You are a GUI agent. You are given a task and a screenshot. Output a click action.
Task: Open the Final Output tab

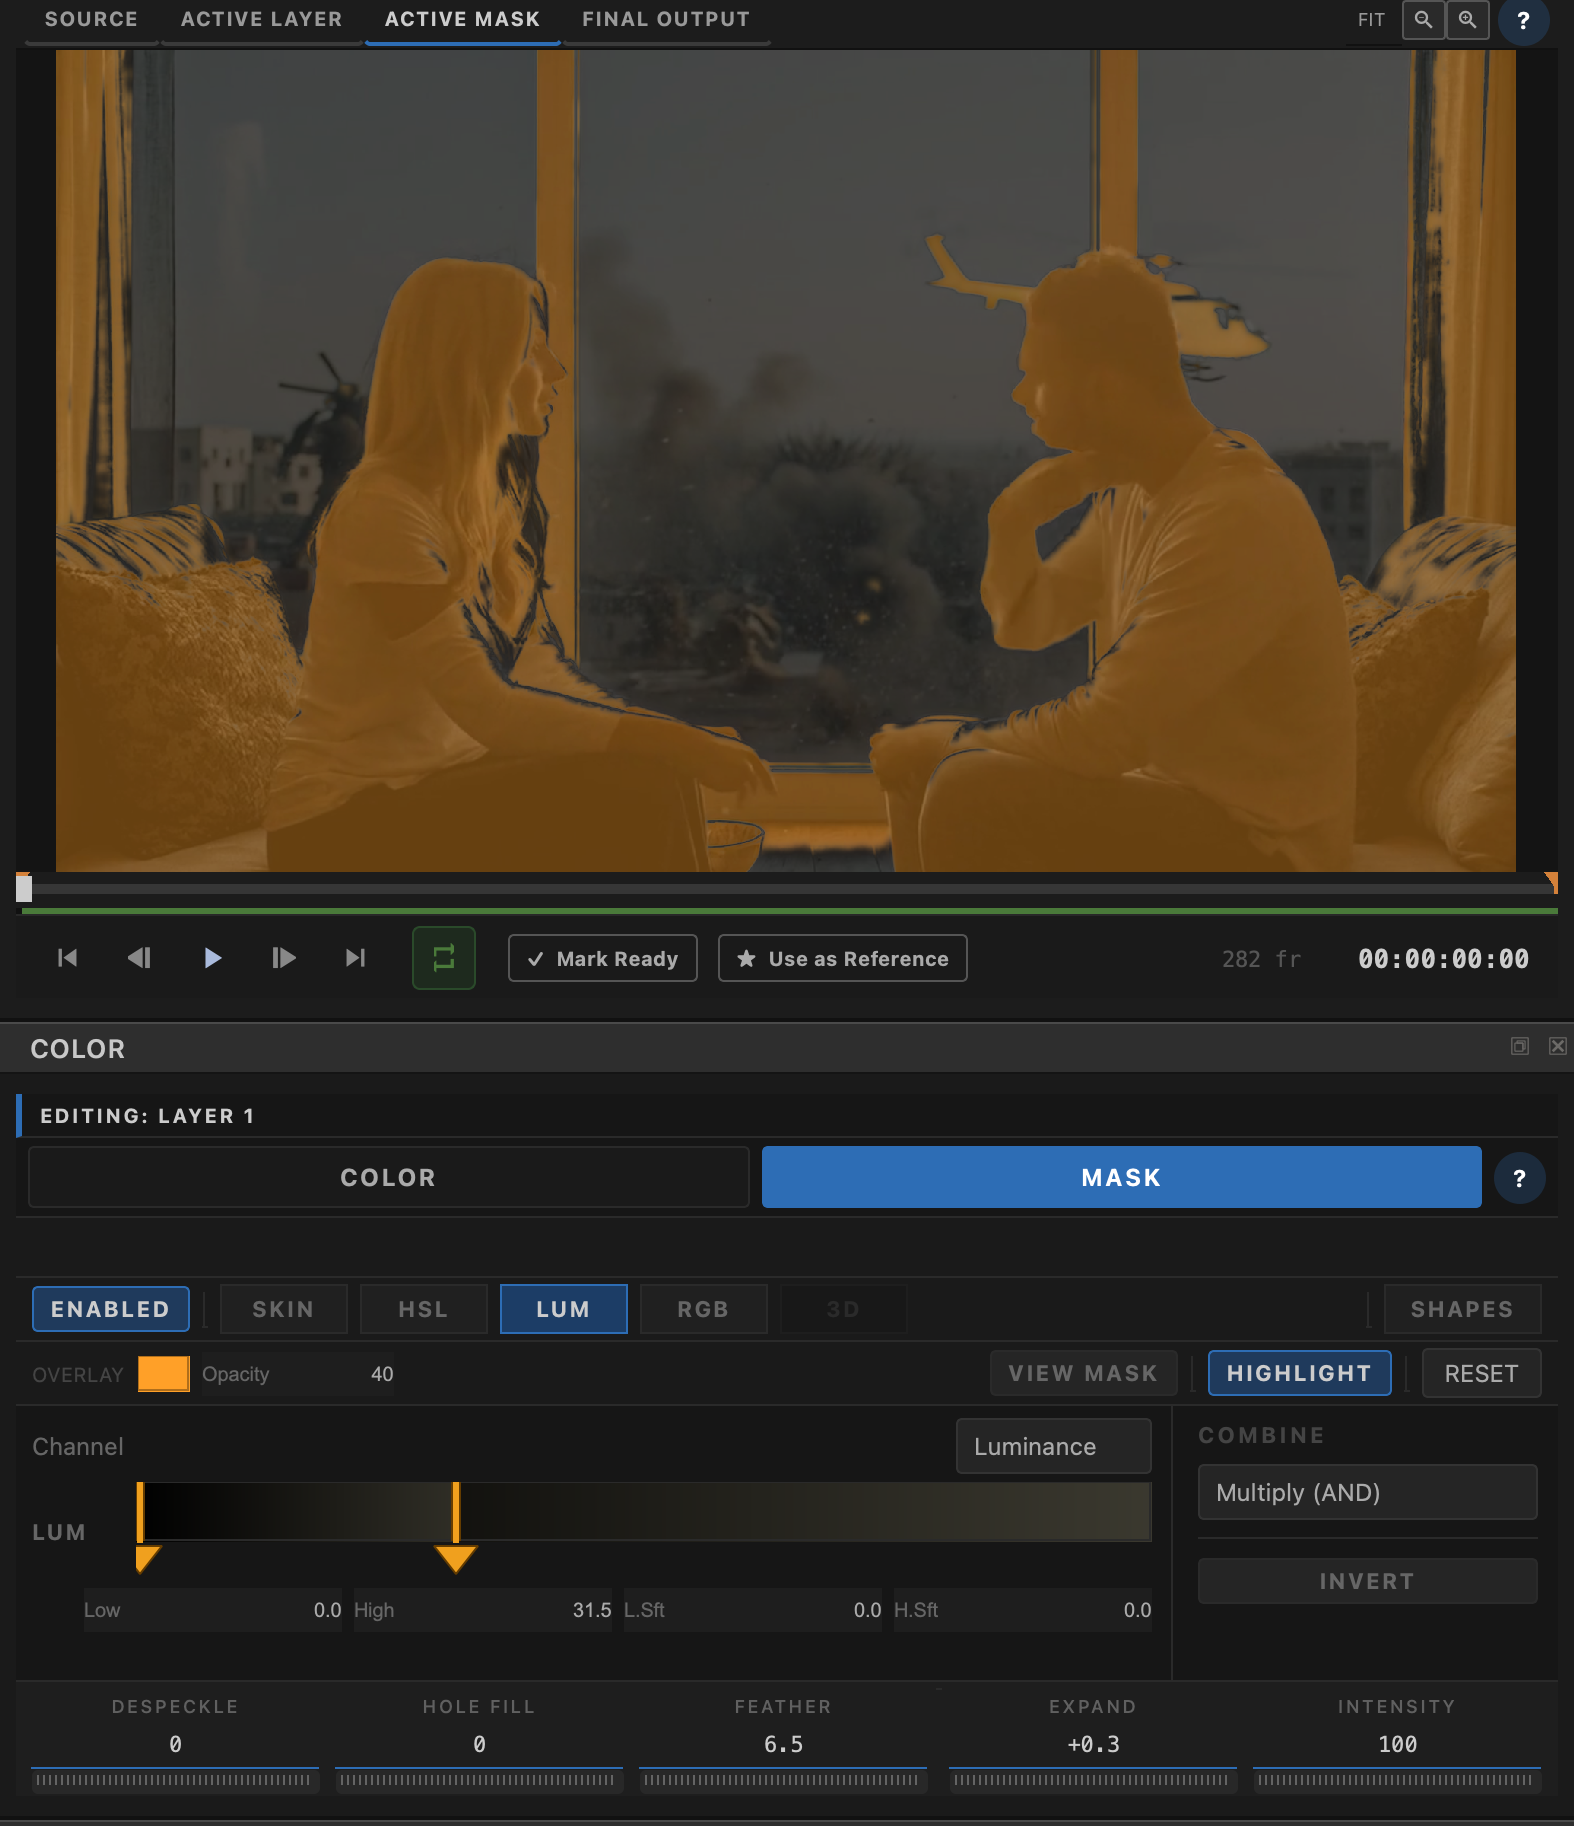pyautogui.click(x=666, y=20)
